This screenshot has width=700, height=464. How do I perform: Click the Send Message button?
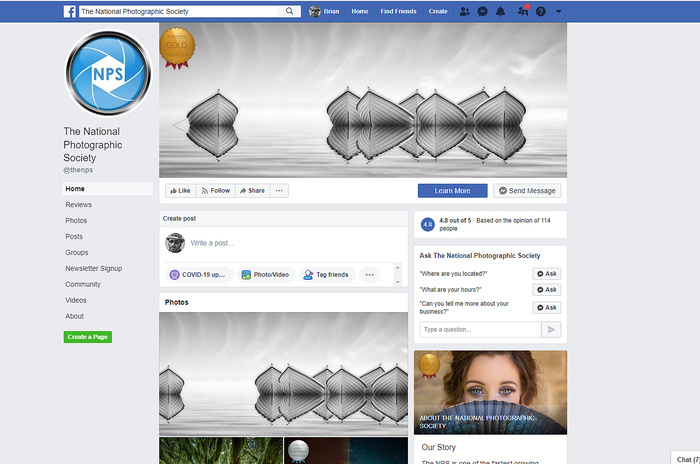coord(527,191)
